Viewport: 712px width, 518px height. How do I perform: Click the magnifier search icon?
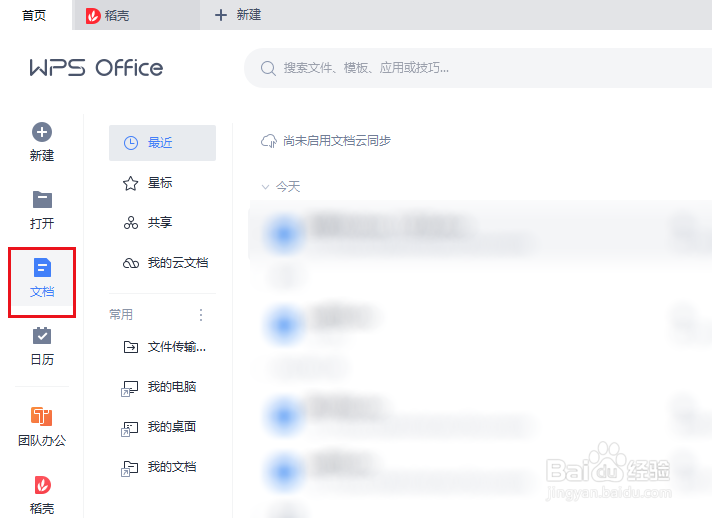[x=268, y=68]
